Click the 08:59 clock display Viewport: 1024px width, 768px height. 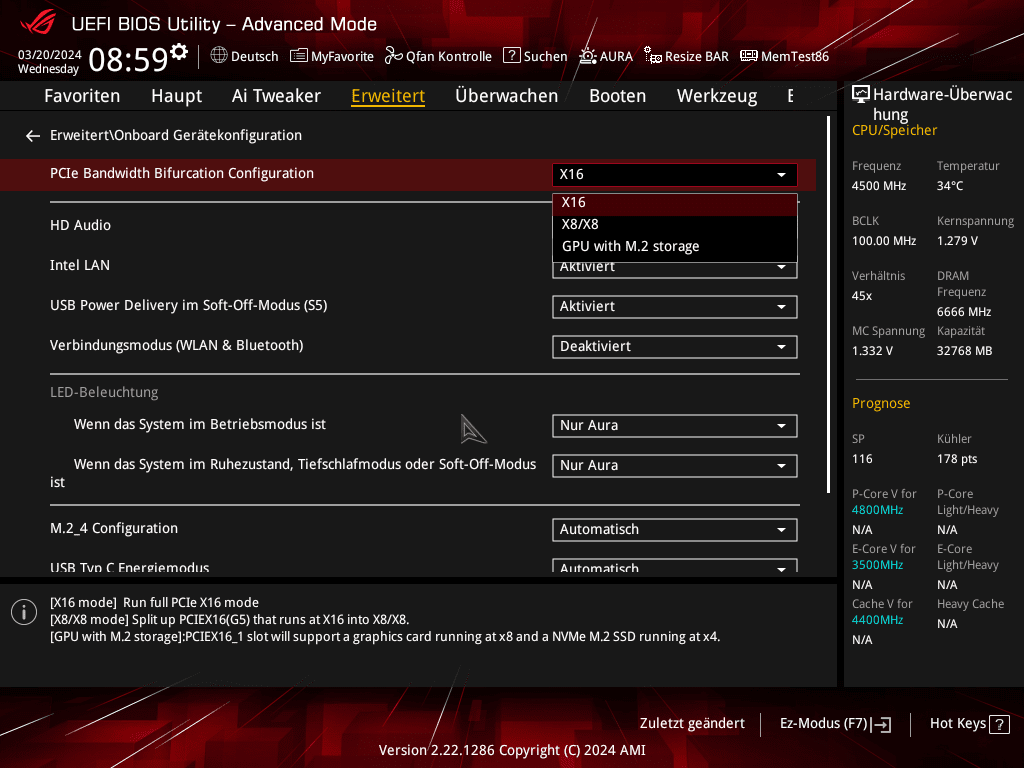point(128,59)
